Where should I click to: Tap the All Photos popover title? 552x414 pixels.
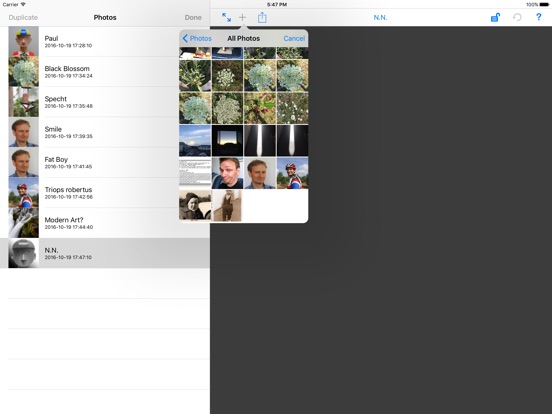pos(244,38)
